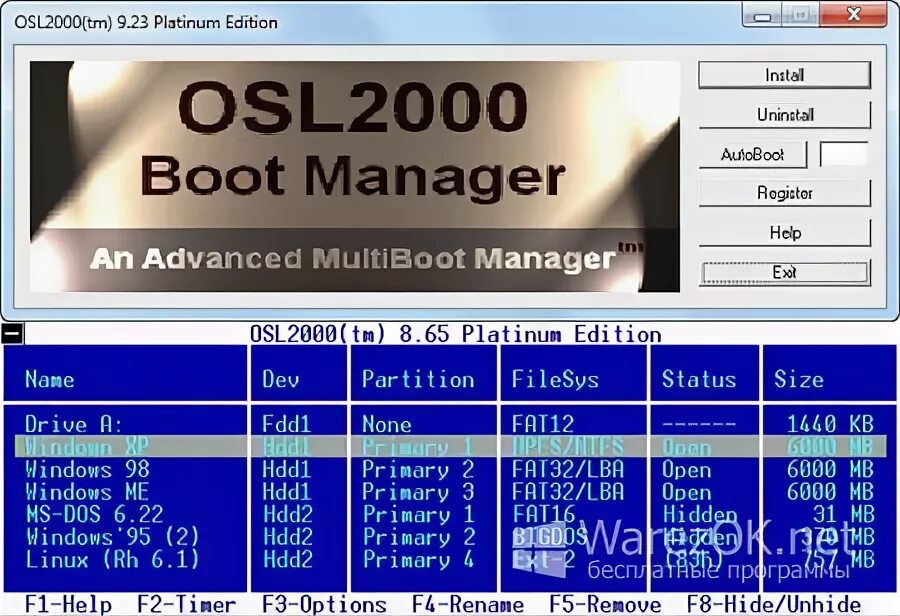Maximize the OSL2000 9.23 window

click(x=801, y=15)
